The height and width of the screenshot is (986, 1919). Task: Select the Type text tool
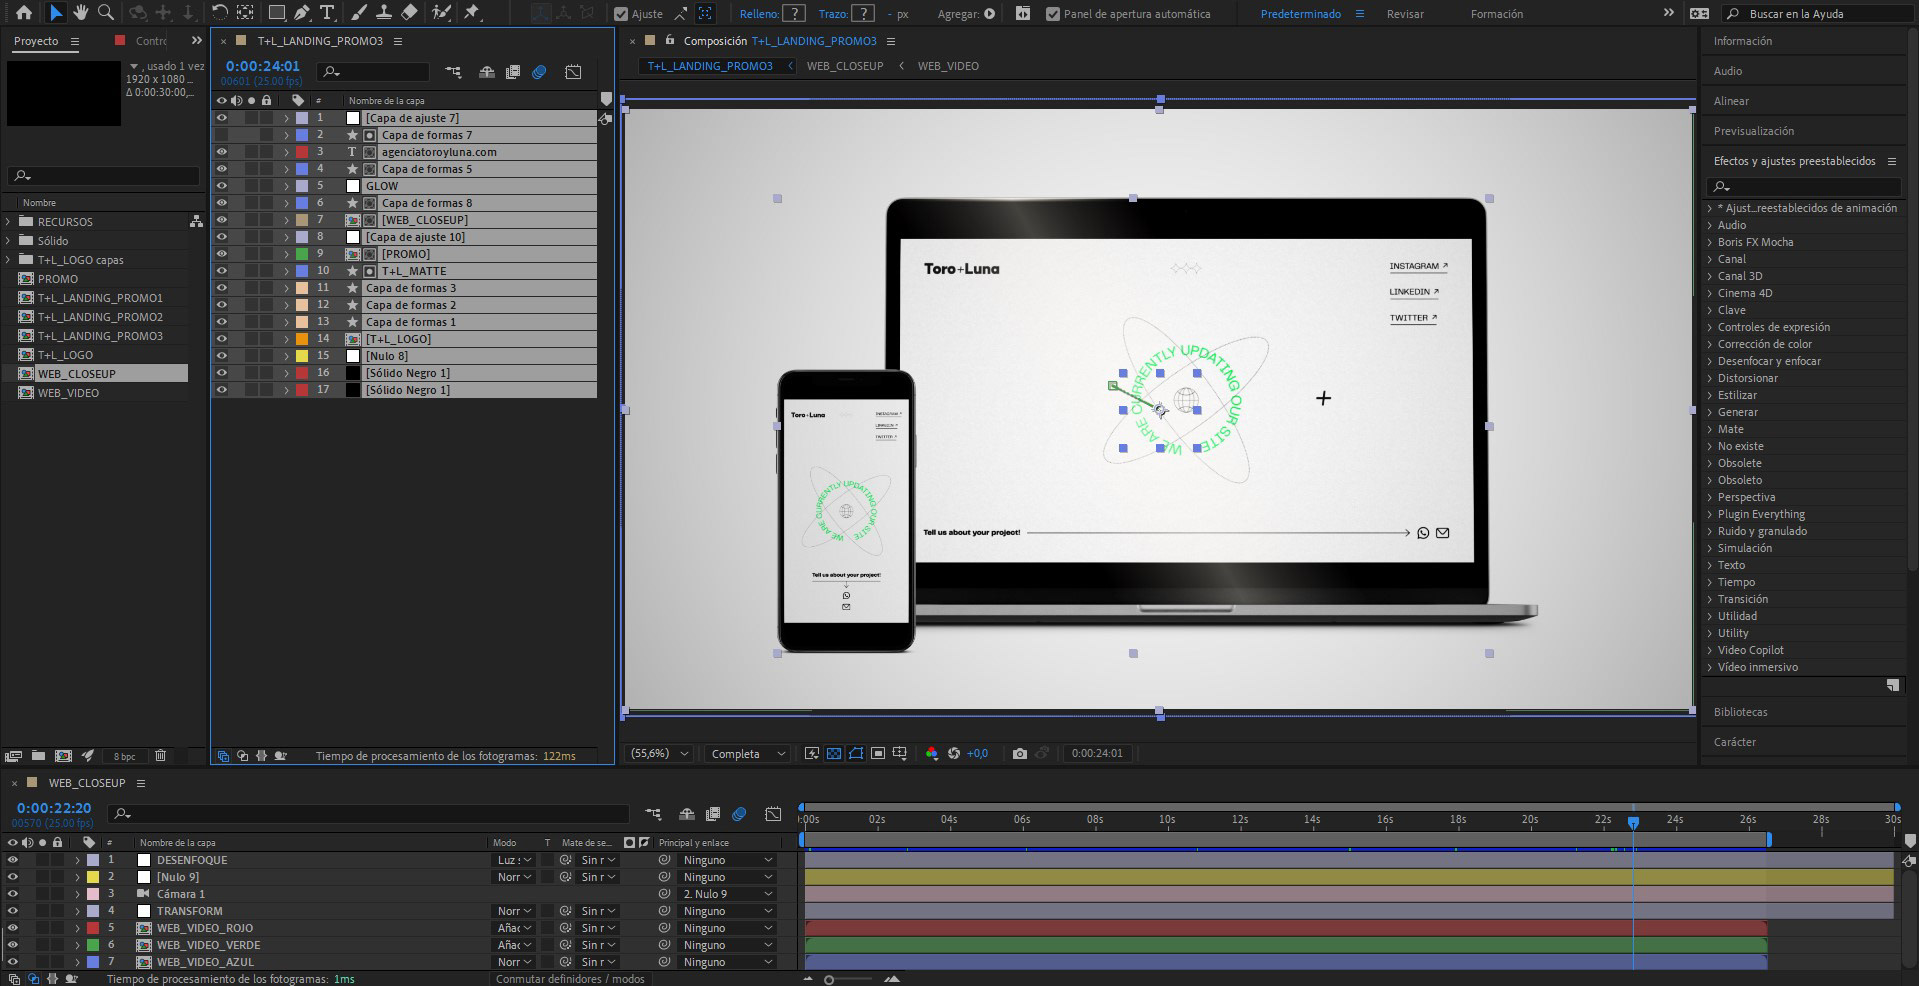tap(327, 13)
